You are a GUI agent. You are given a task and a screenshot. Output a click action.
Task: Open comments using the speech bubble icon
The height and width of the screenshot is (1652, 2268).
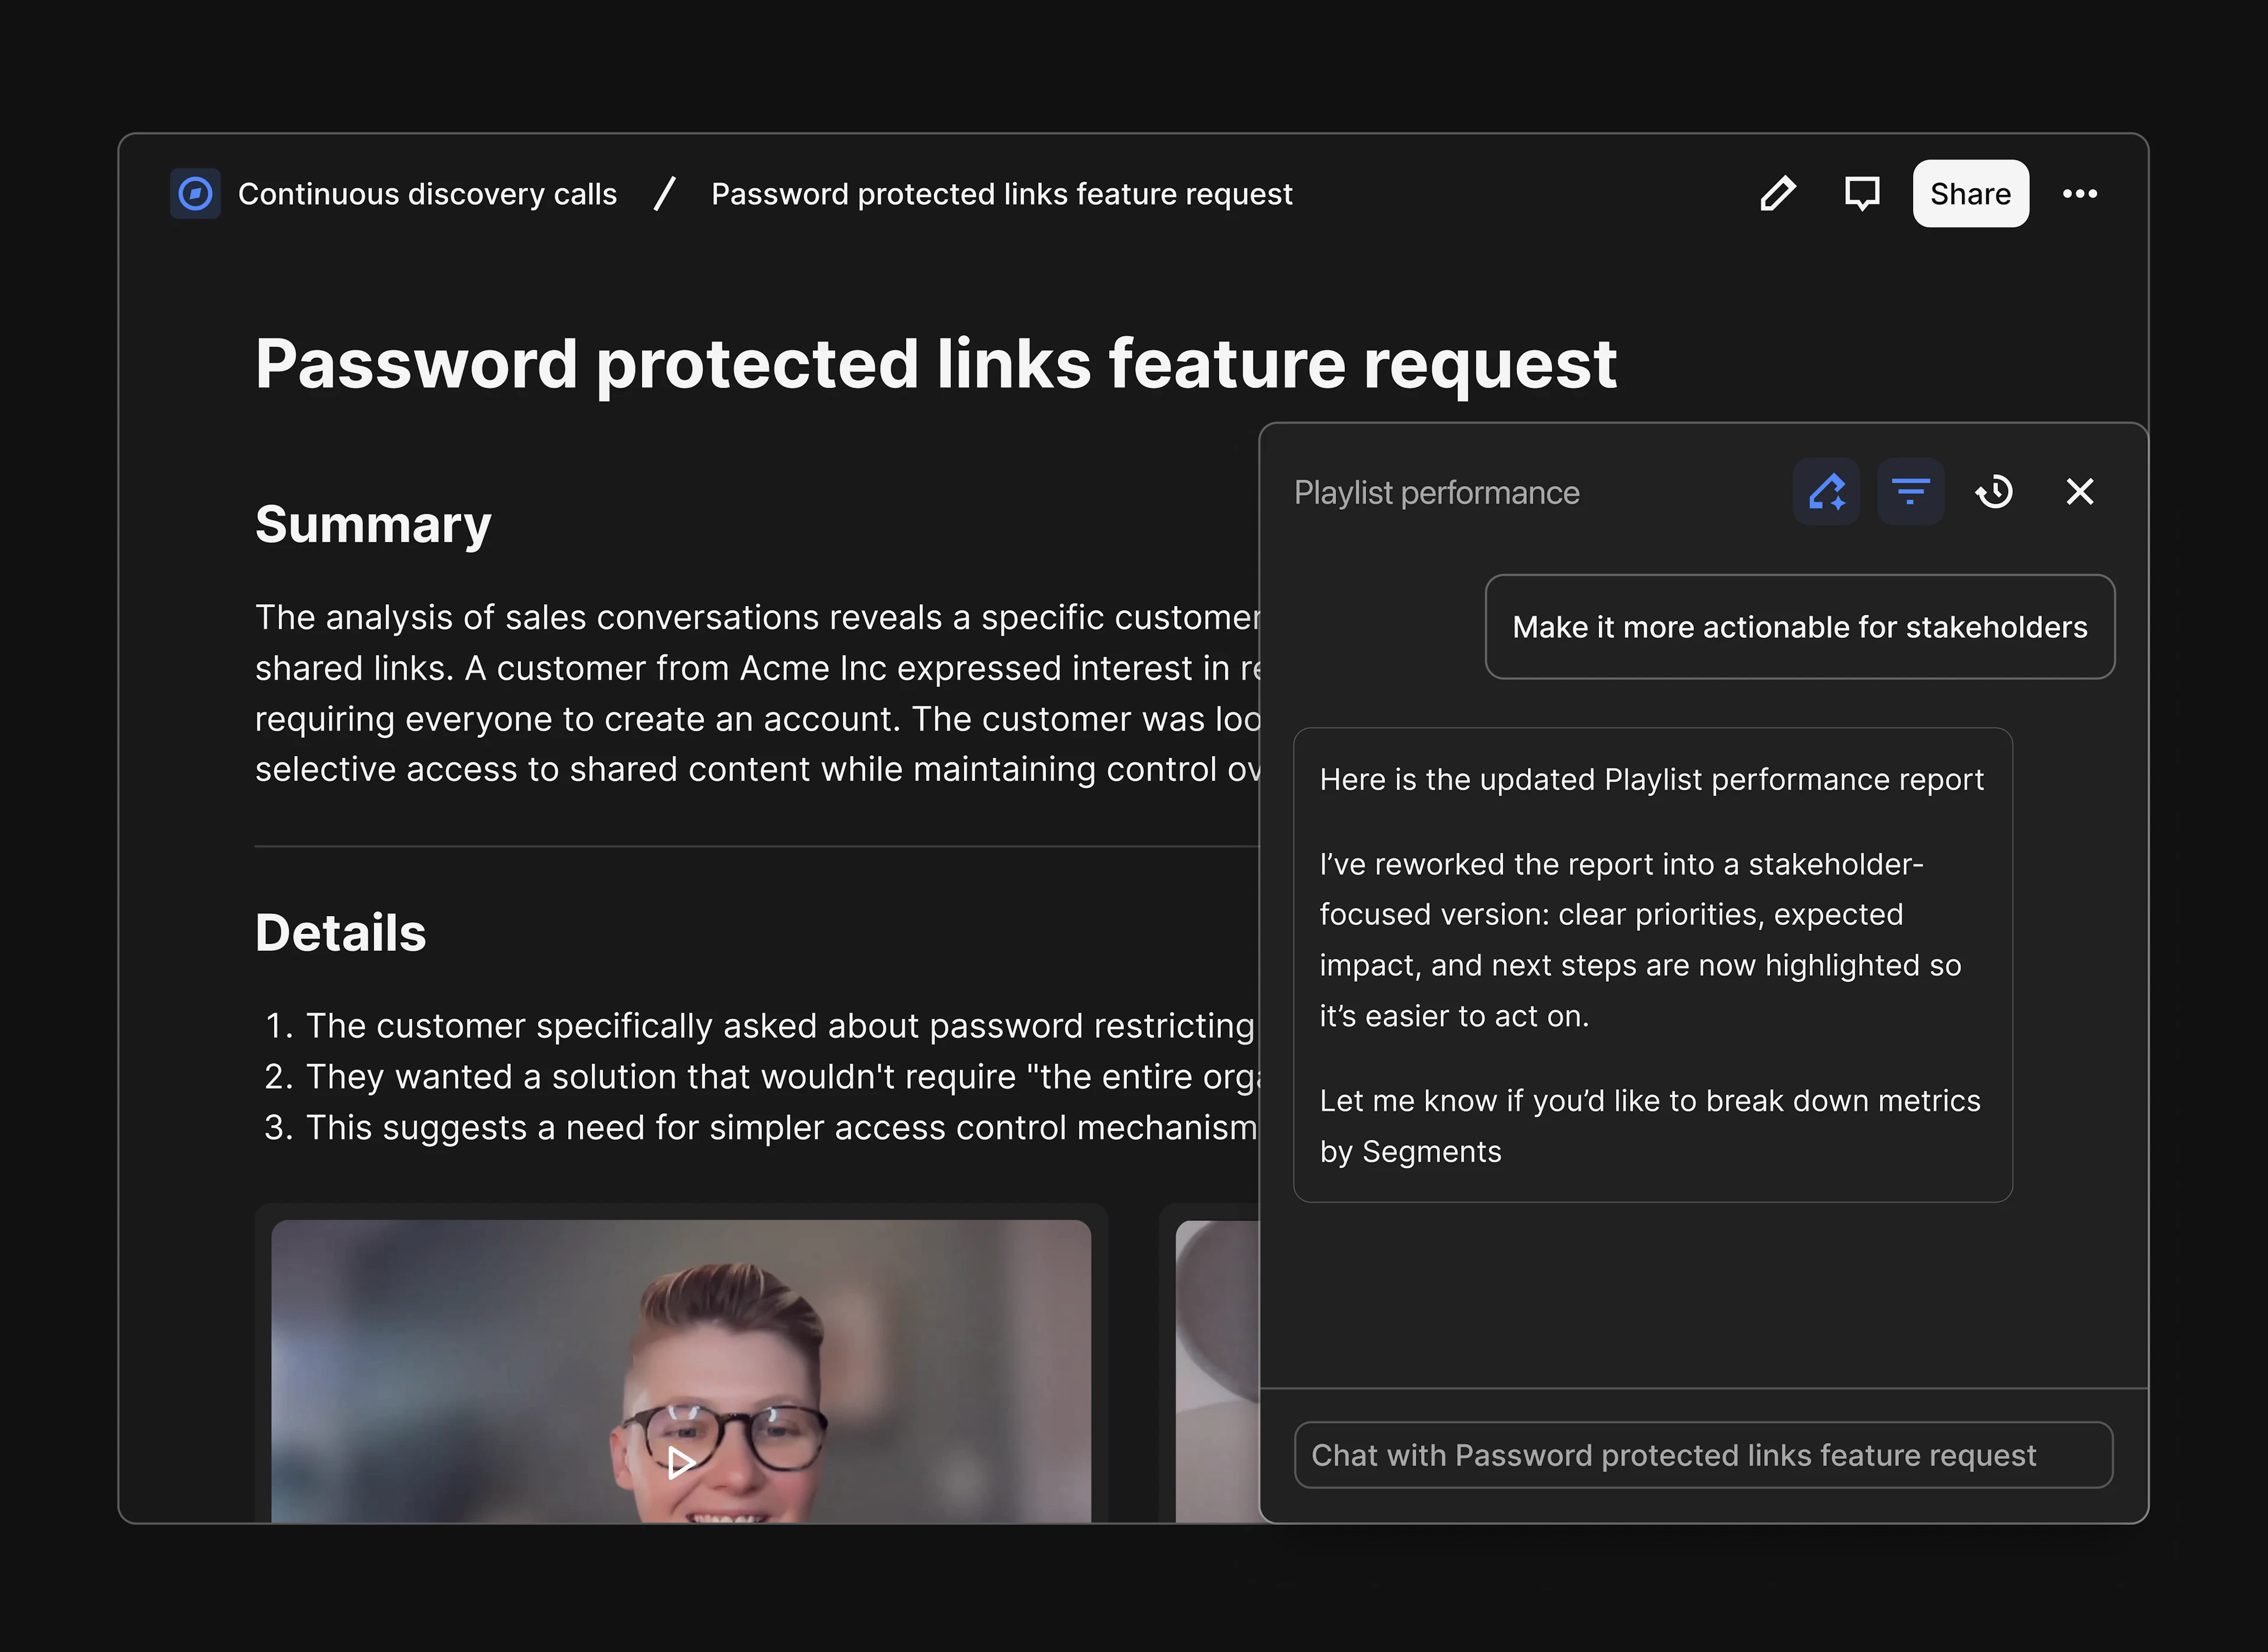tap(1862, 193)
